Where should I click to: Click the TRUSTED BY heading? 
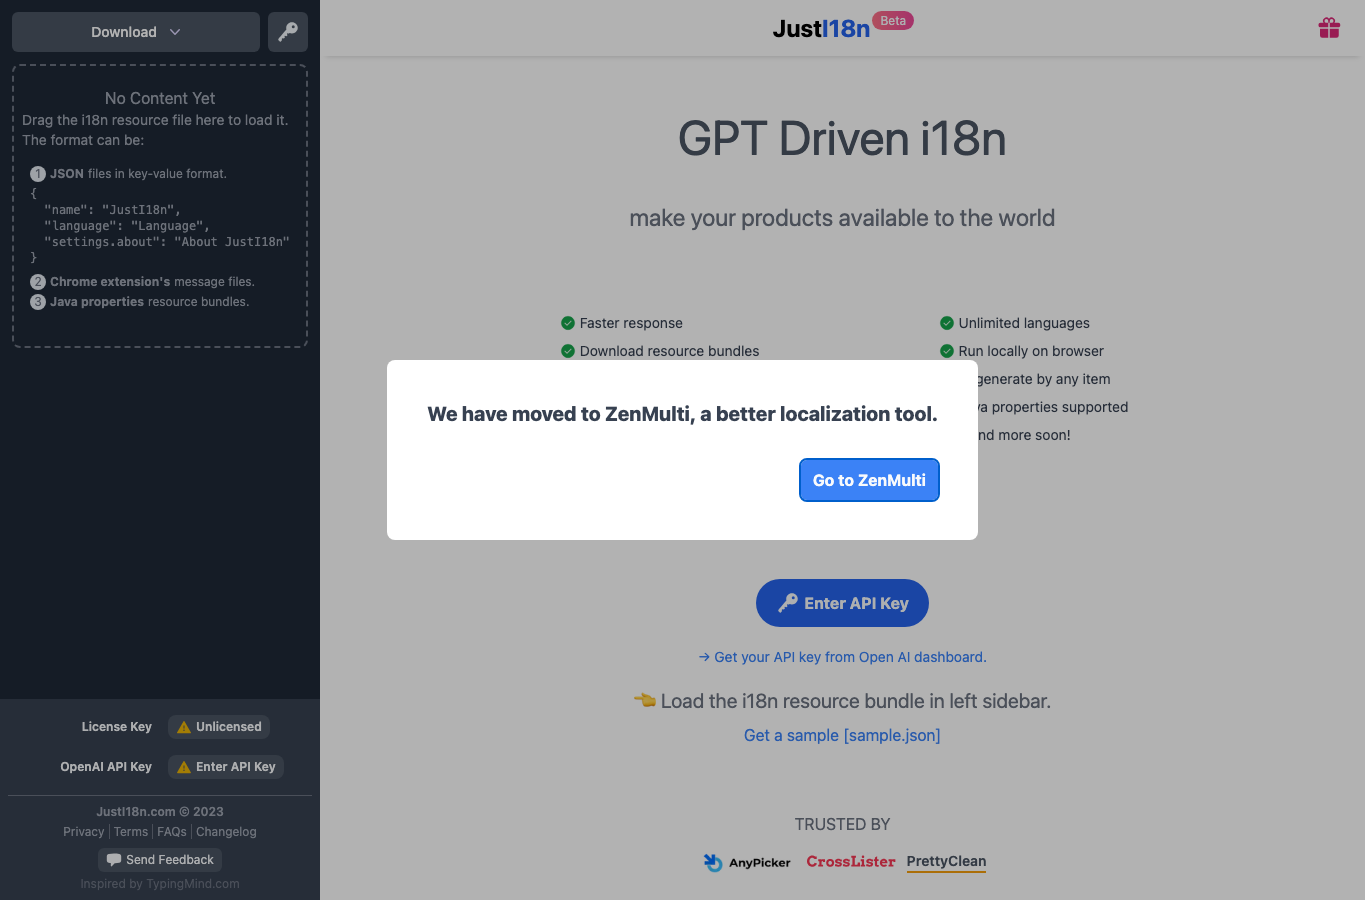(x=842, y=824)
